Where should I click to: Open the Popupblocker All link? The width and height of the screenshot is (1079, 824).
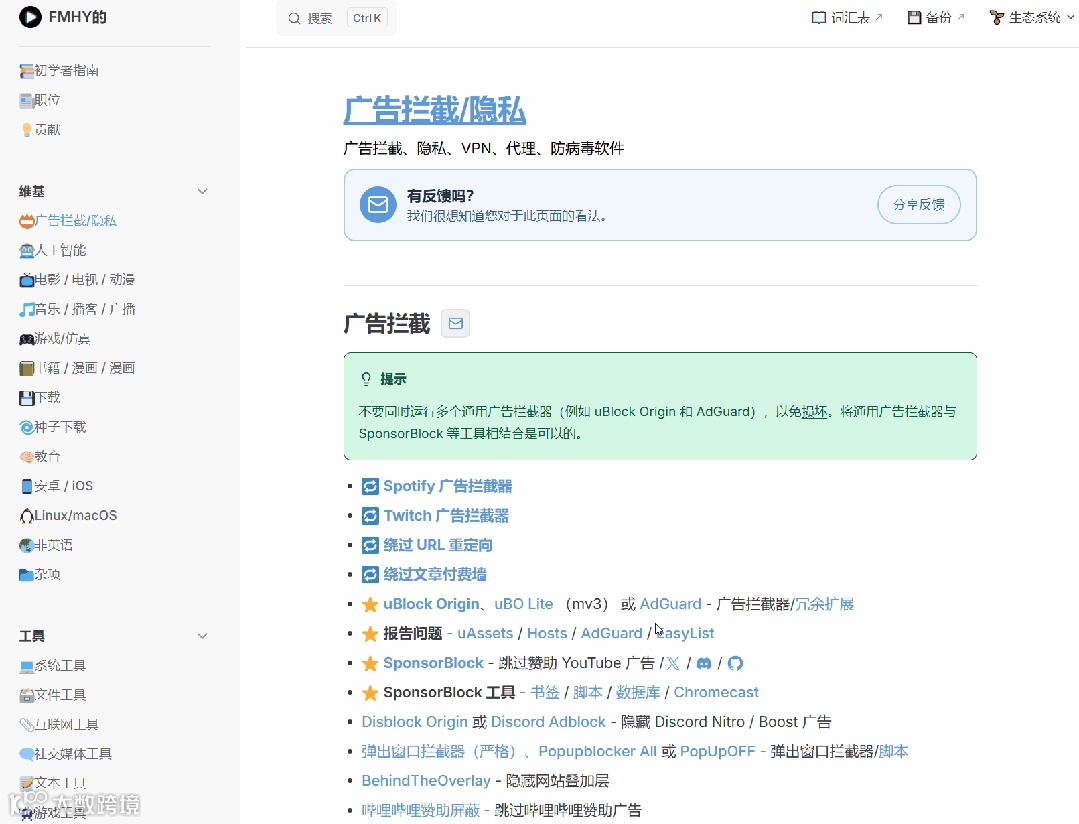[x=597, y=752]
